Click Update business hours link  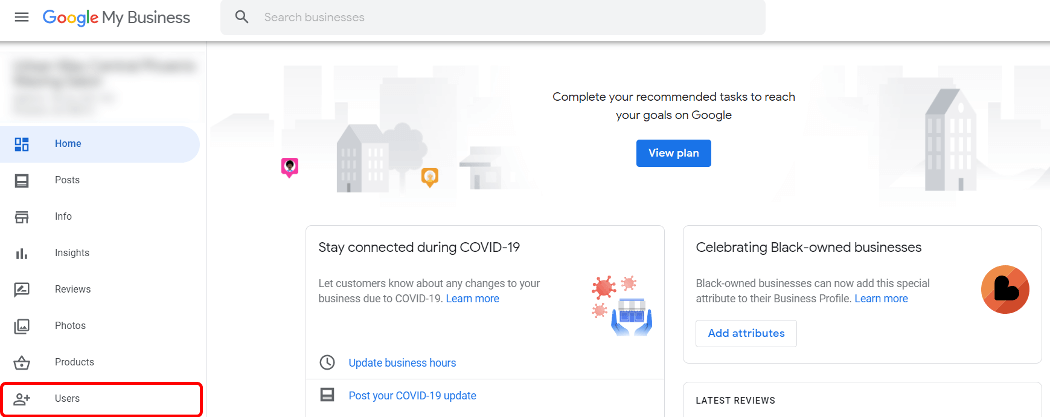pos(402,363)
